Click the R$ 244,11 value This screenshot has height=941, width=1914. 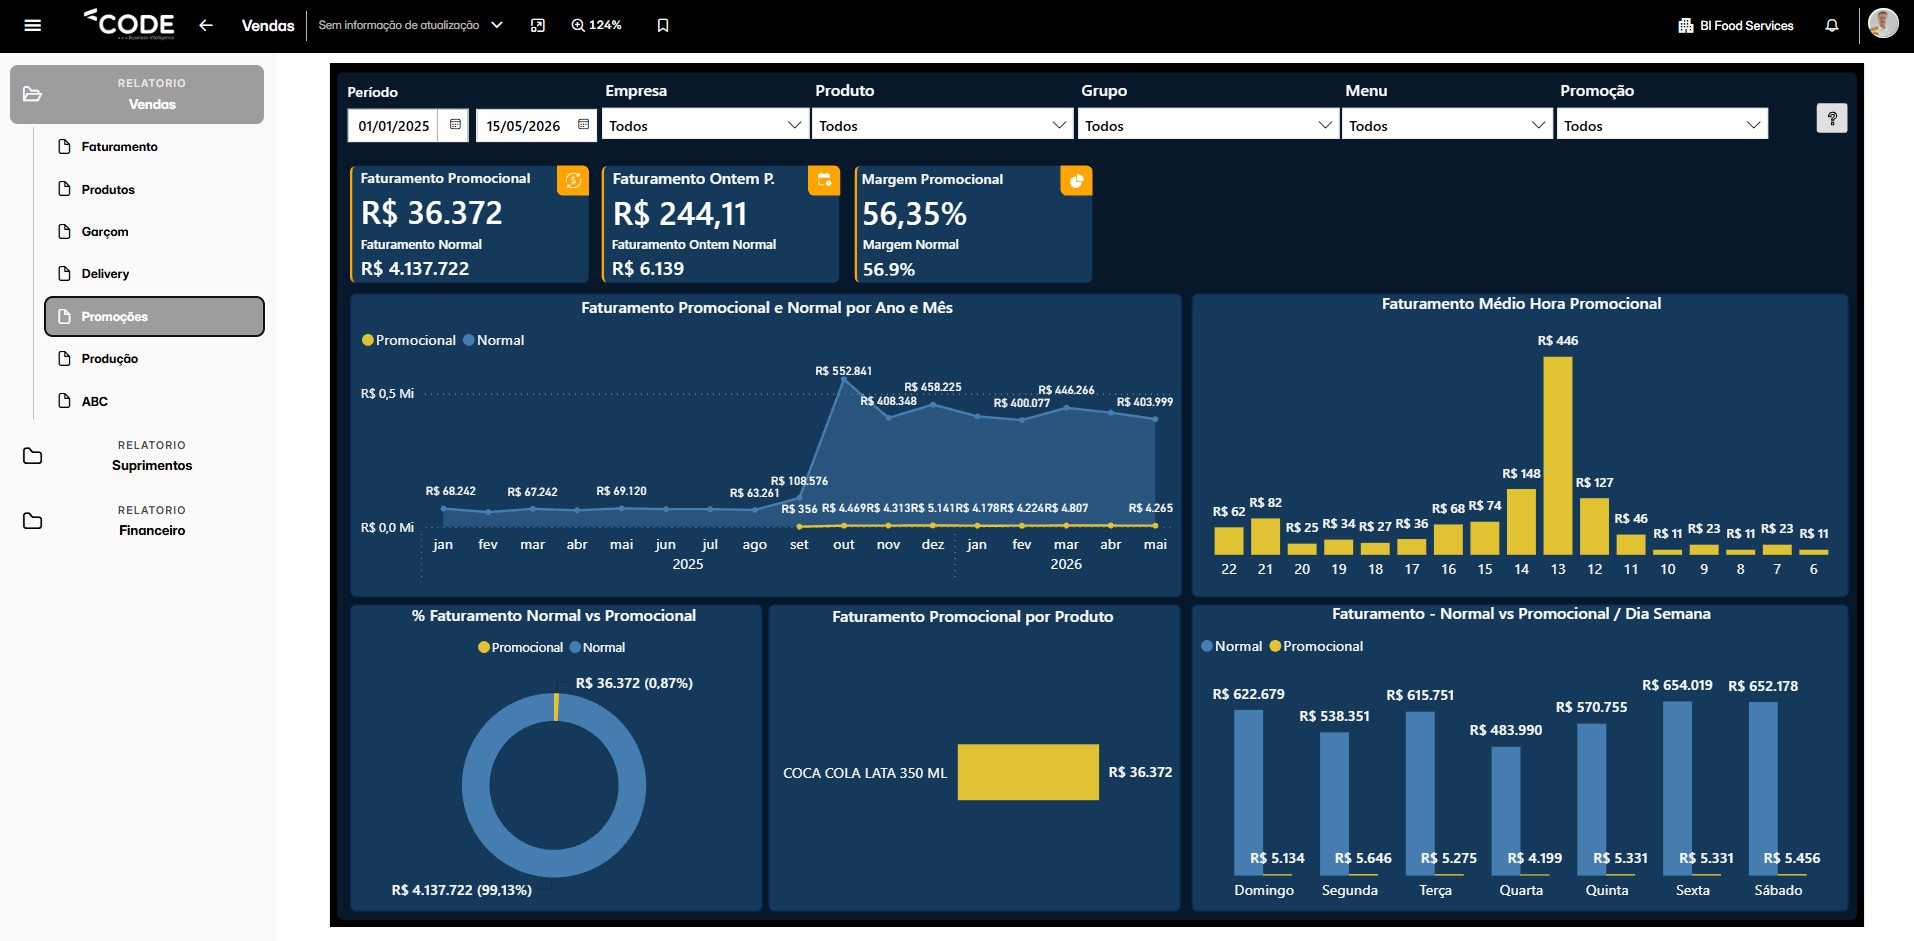(x=680, y=214)
